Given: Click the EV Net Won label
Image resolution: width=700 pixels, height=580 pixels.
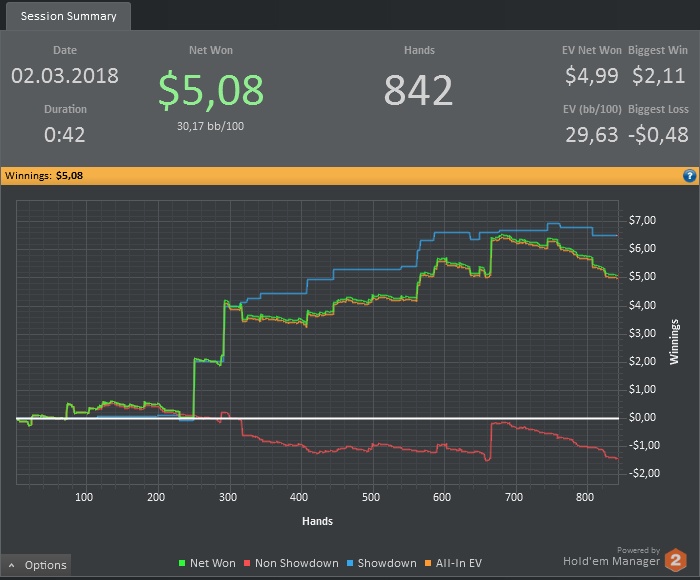Looking at the screenshot, I should 592,50.
